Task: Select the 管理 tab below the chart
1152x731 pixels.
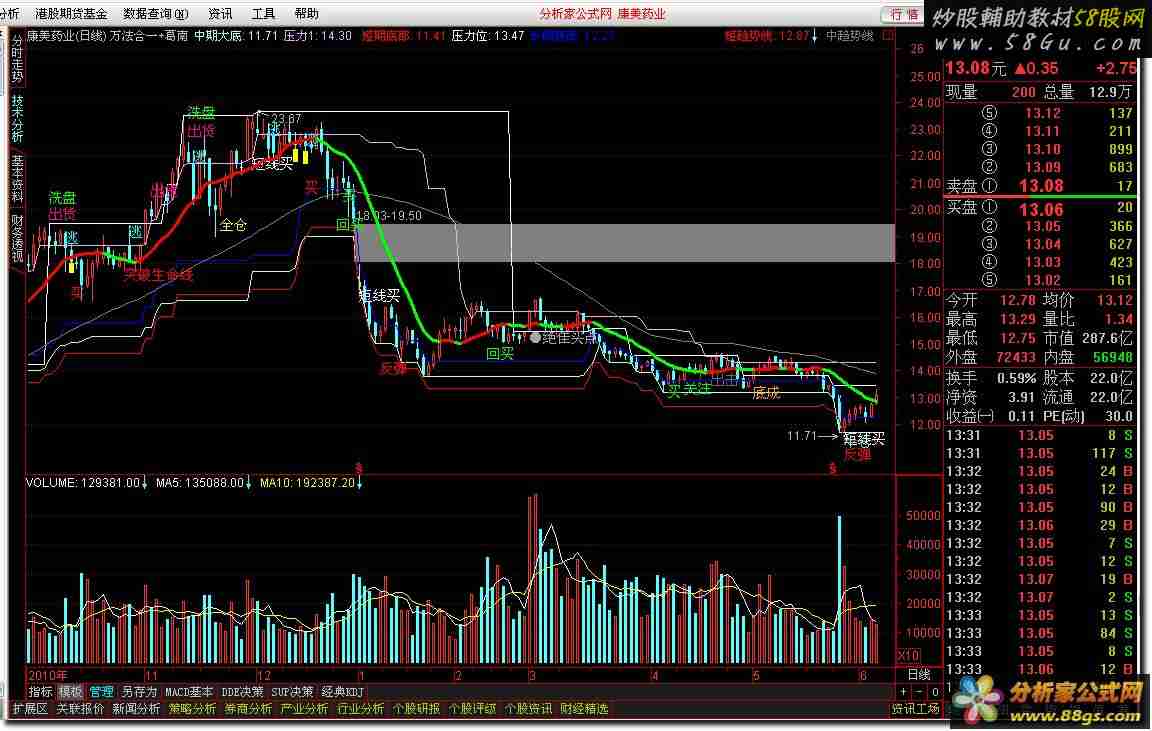Action: (101, 691)
